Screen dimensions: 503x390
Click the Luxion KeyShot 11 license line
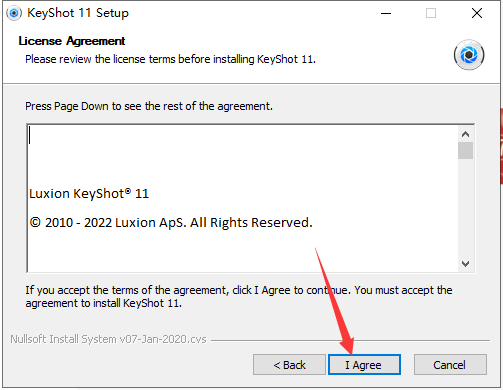(x=89, y=194)
